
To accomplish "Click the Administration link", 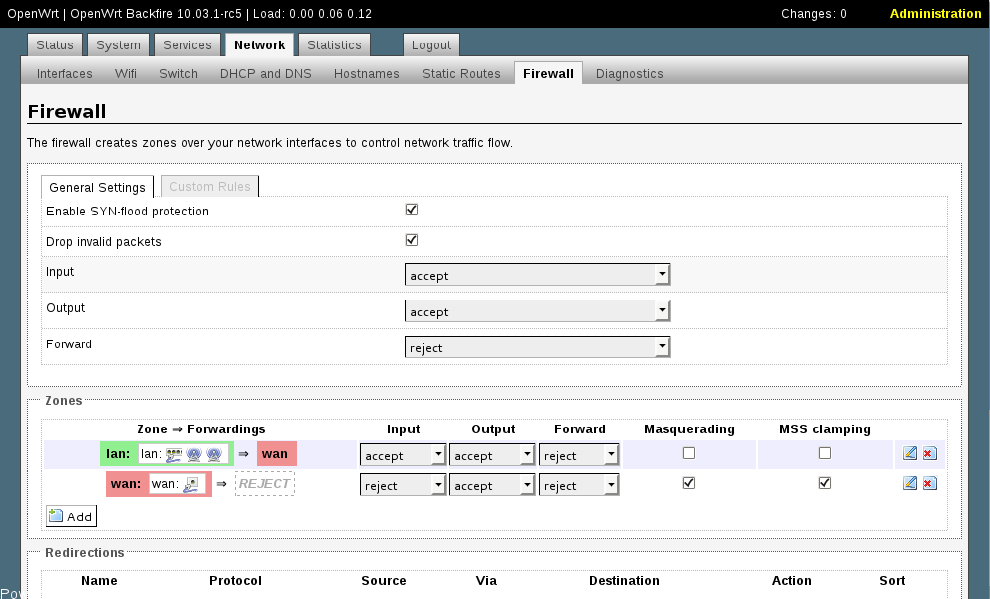I will (935, 14).
